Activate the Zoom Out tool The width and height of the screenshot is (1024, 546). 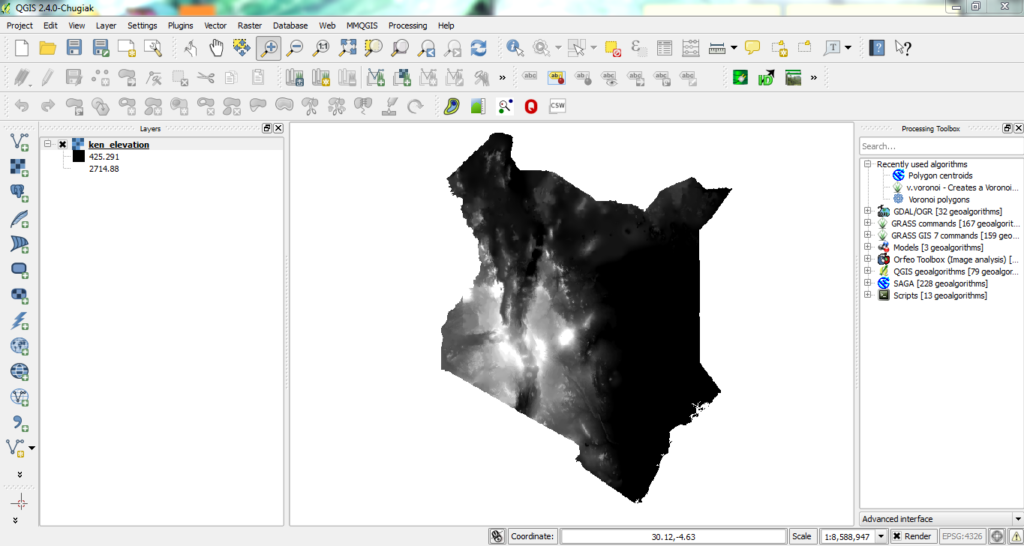pyautogui.click(x=295, y=48)
